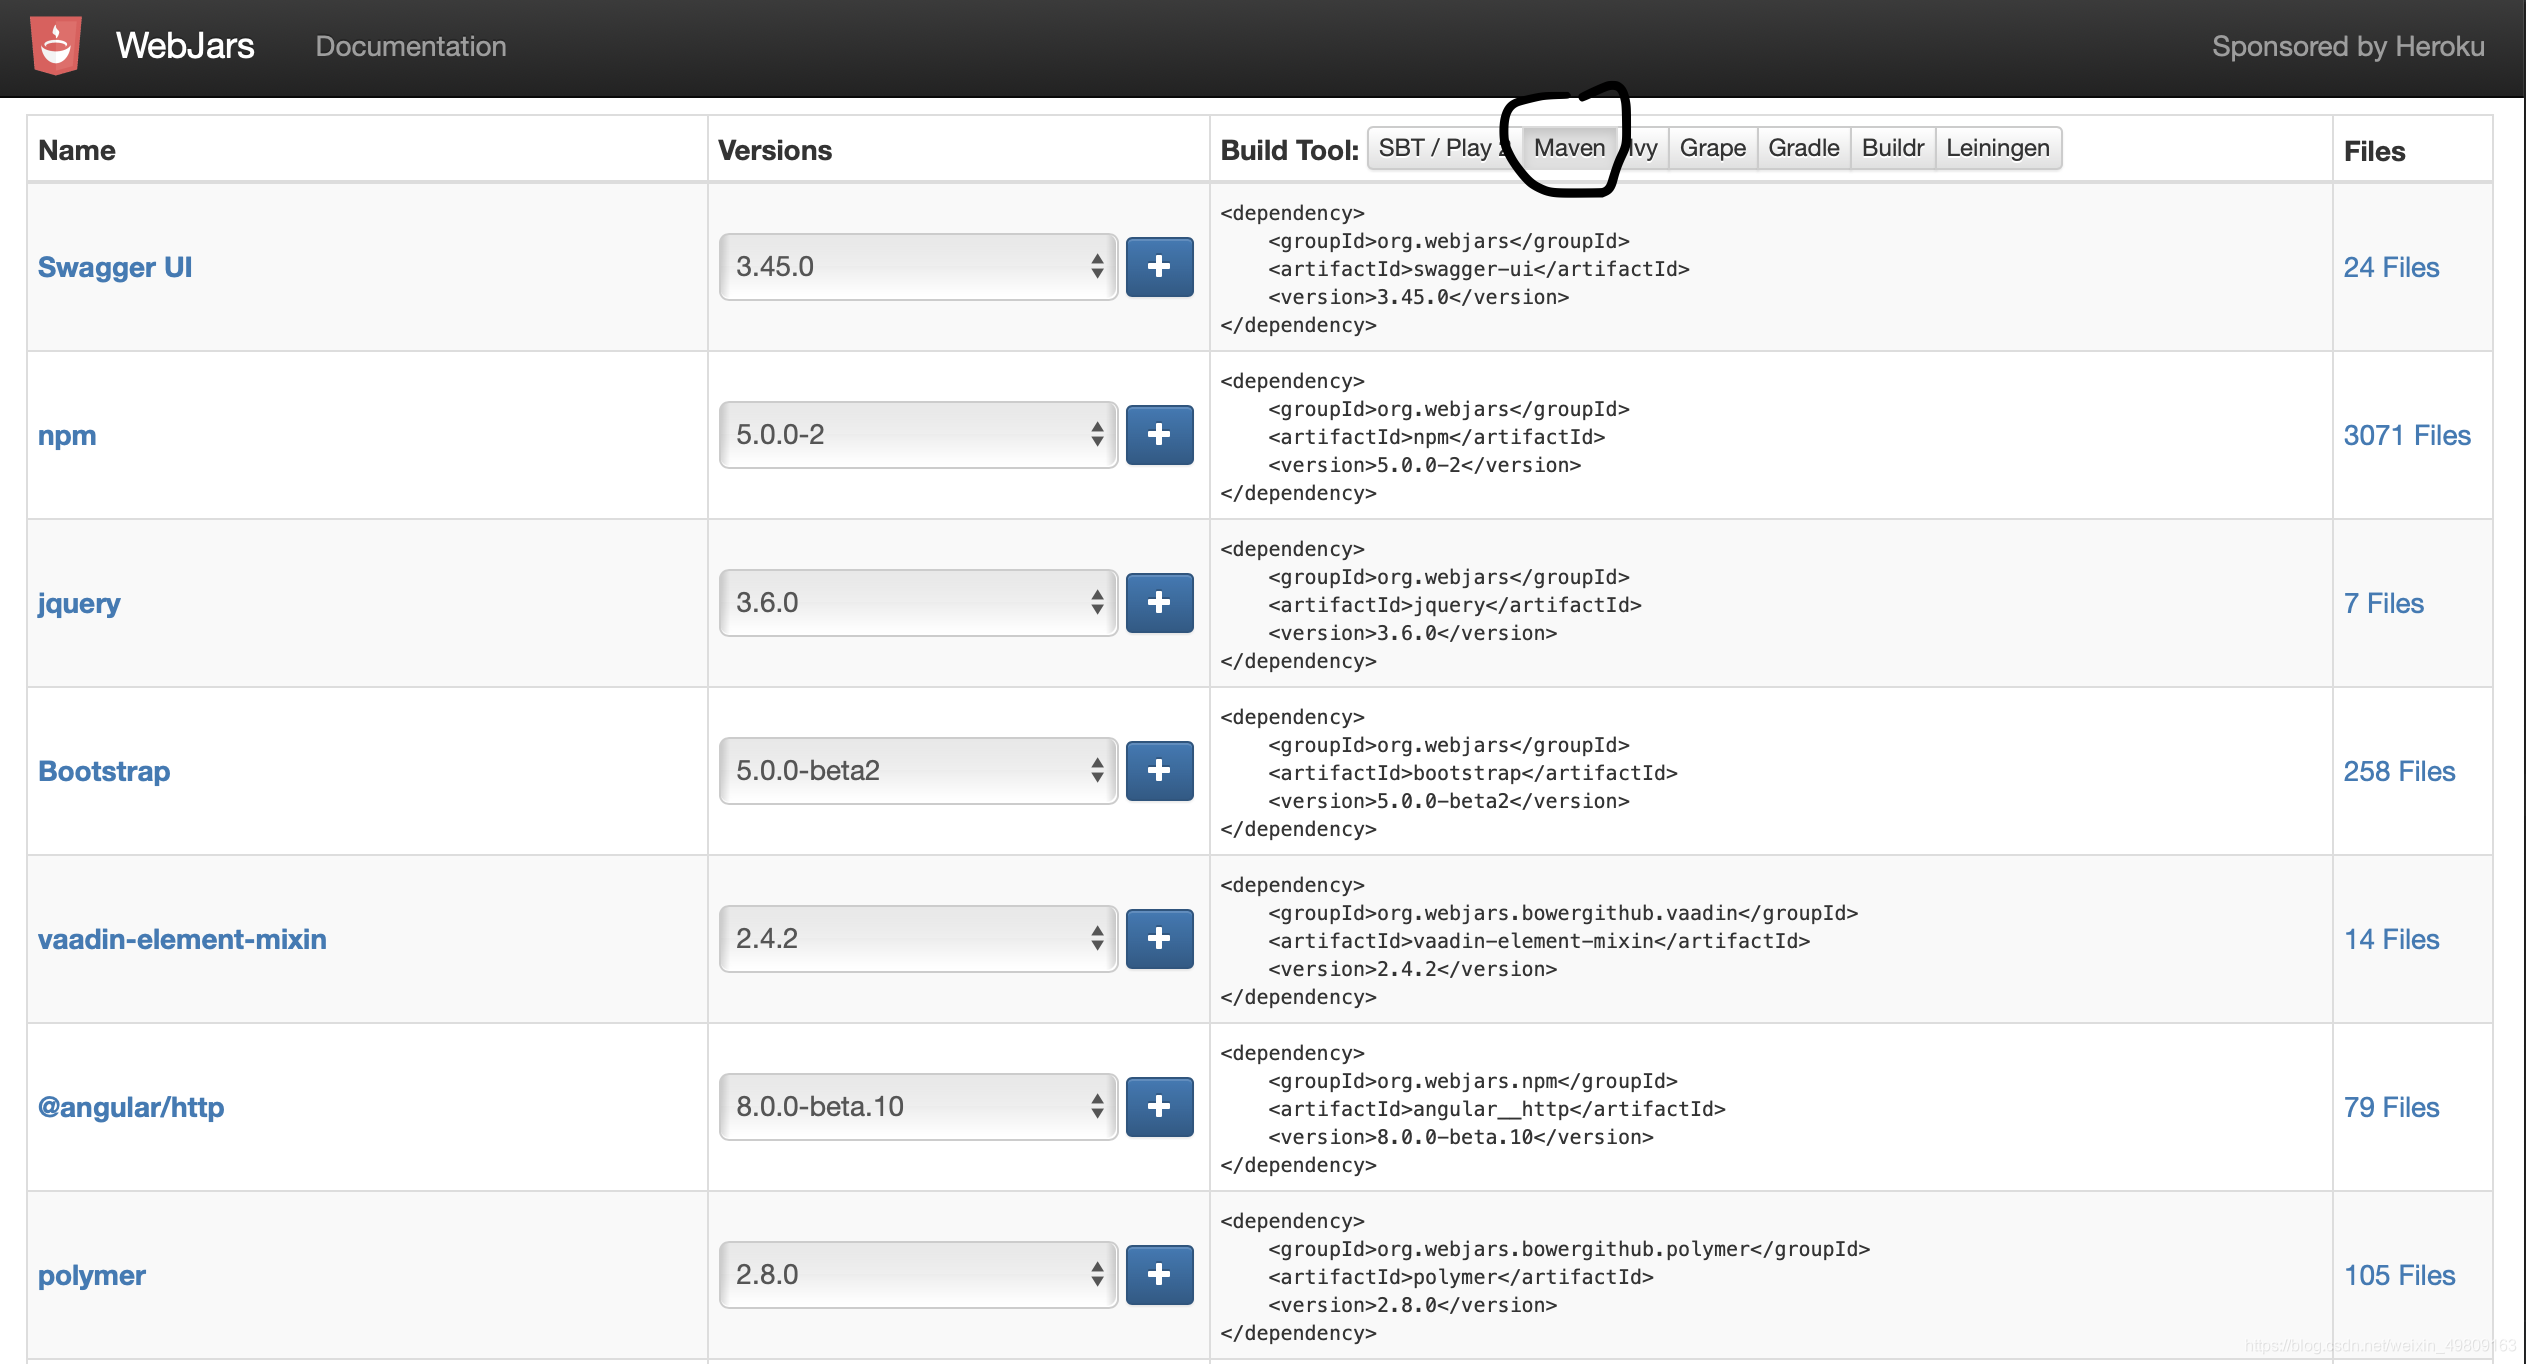This screenshot has height=1364, width=2526.
Task: Click the Name column header
Action: coord(77,150)
